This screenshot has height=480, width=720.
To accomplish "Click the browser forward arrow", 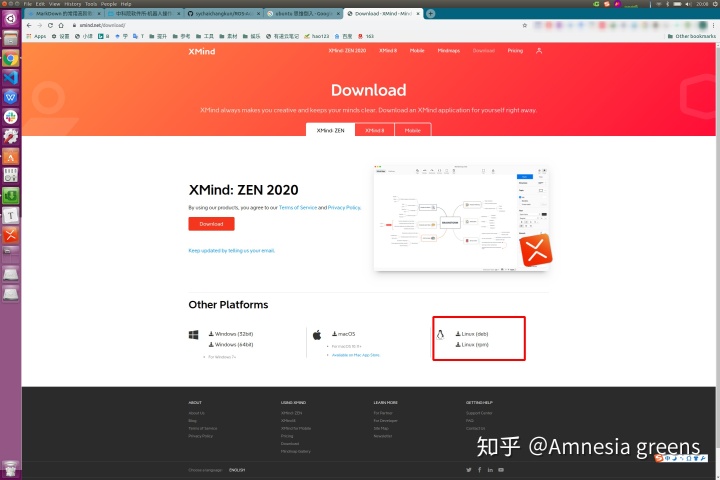I will 39,25.
